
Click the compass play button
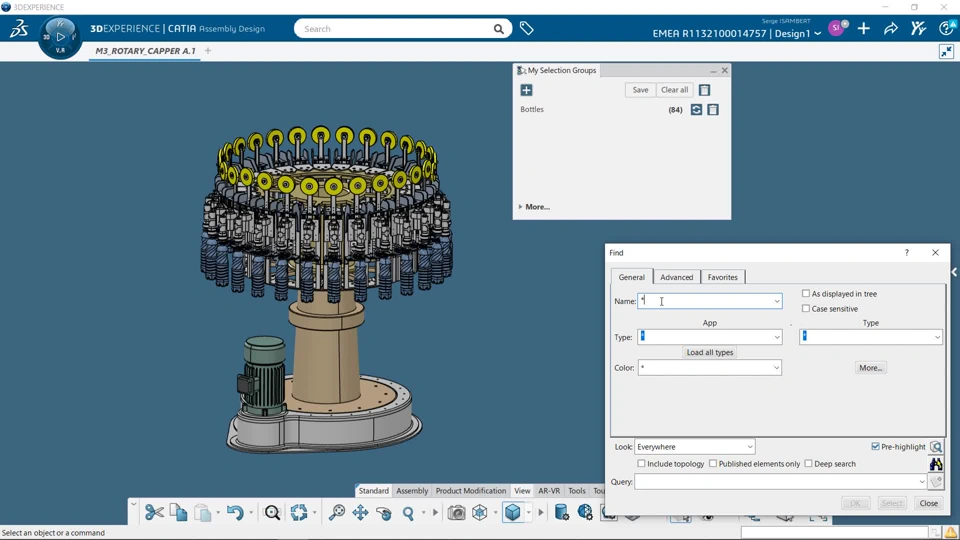[x=60, y=37]
